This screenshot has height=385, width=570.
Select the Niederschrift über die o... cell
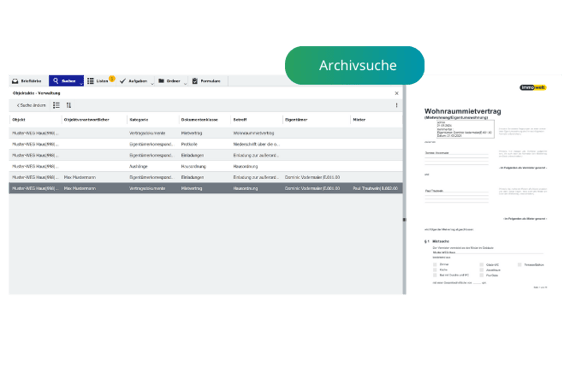pyautogui.click(x=256, y=144)
